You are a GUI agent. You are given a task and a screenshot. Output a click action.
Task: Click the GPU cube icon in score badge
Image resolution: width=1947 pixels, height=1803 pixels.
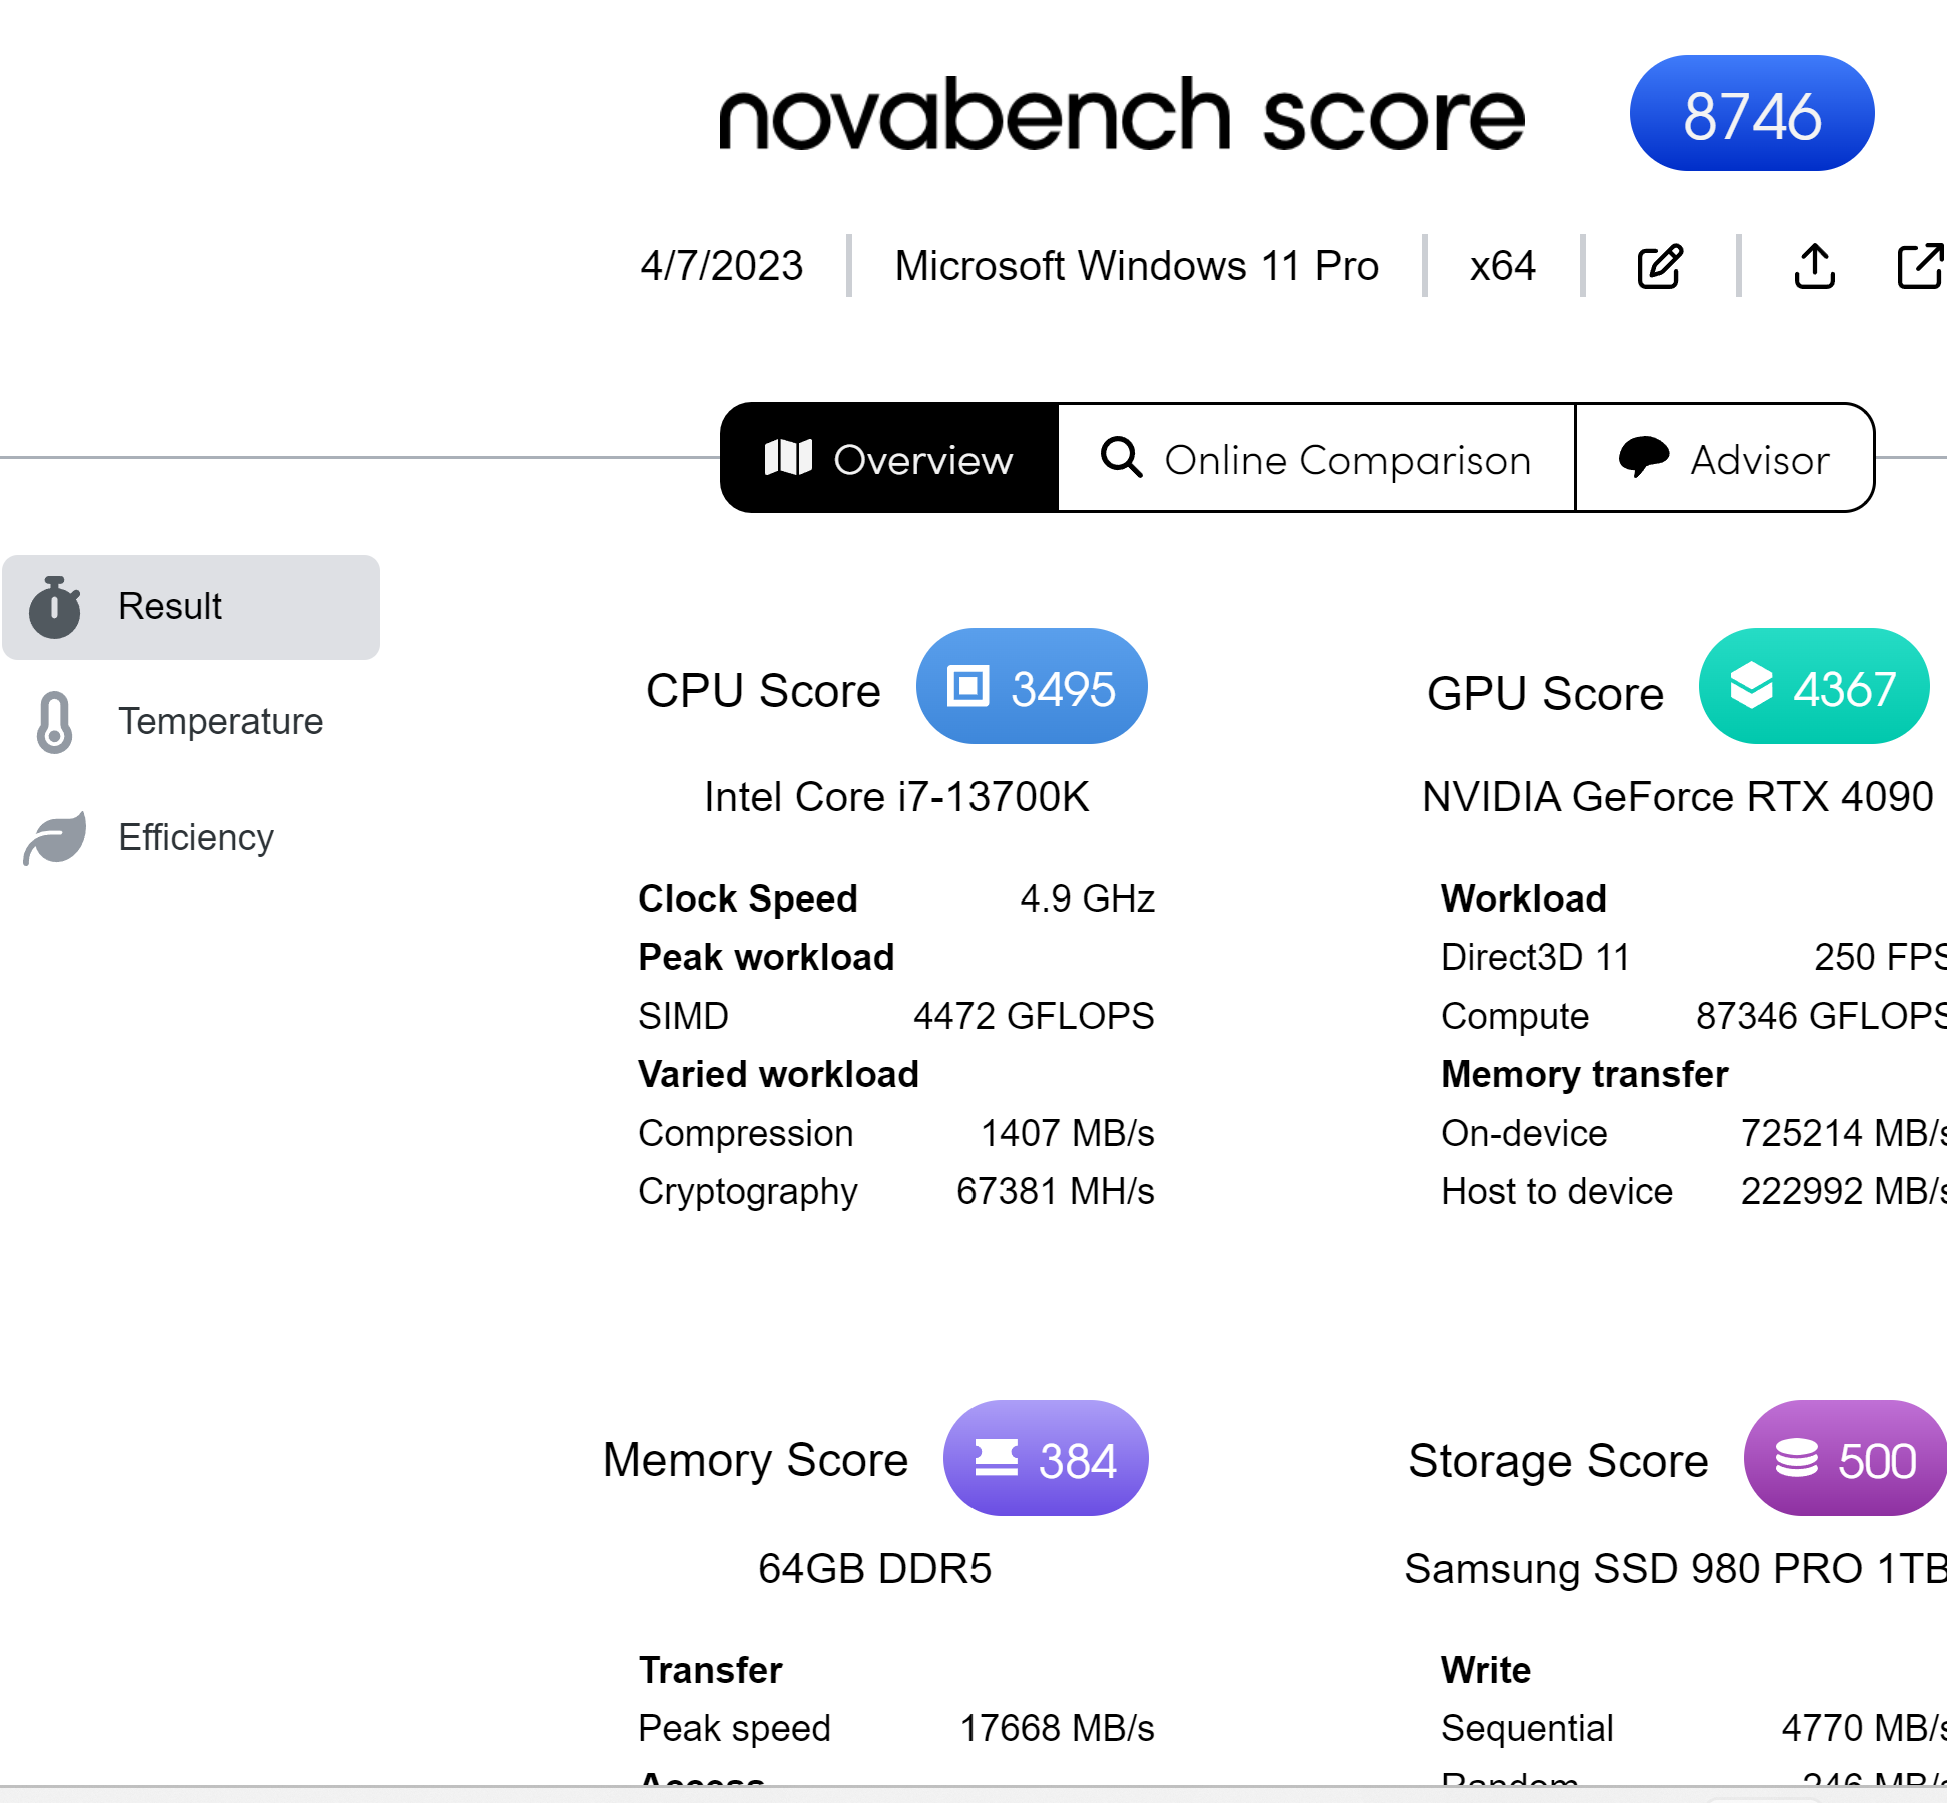(1751, 686)
